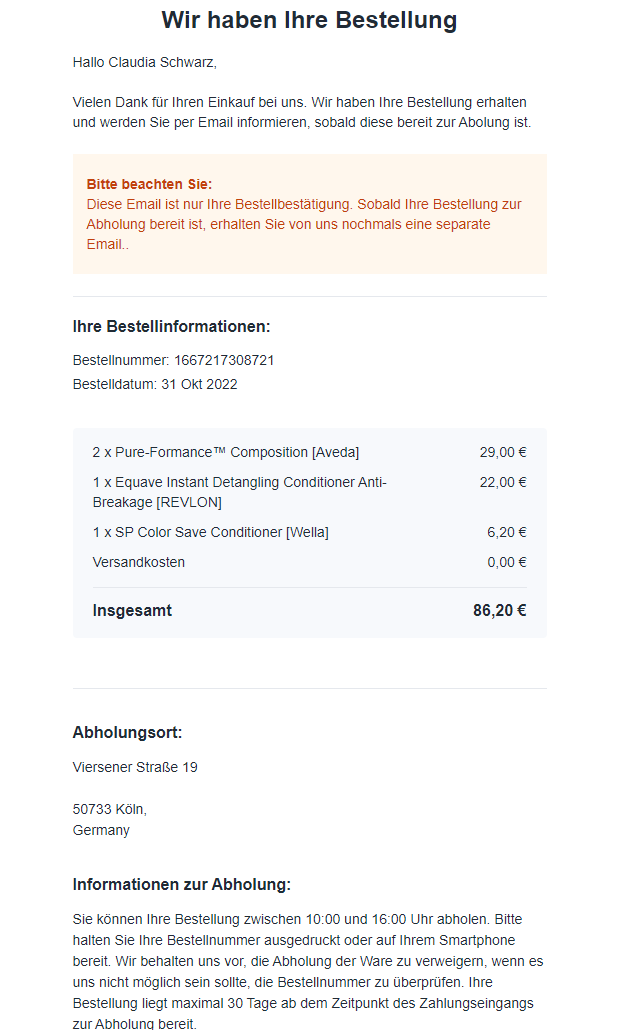Click the orange notice box text about Bestellbestätigung

[x=304, y=224]
